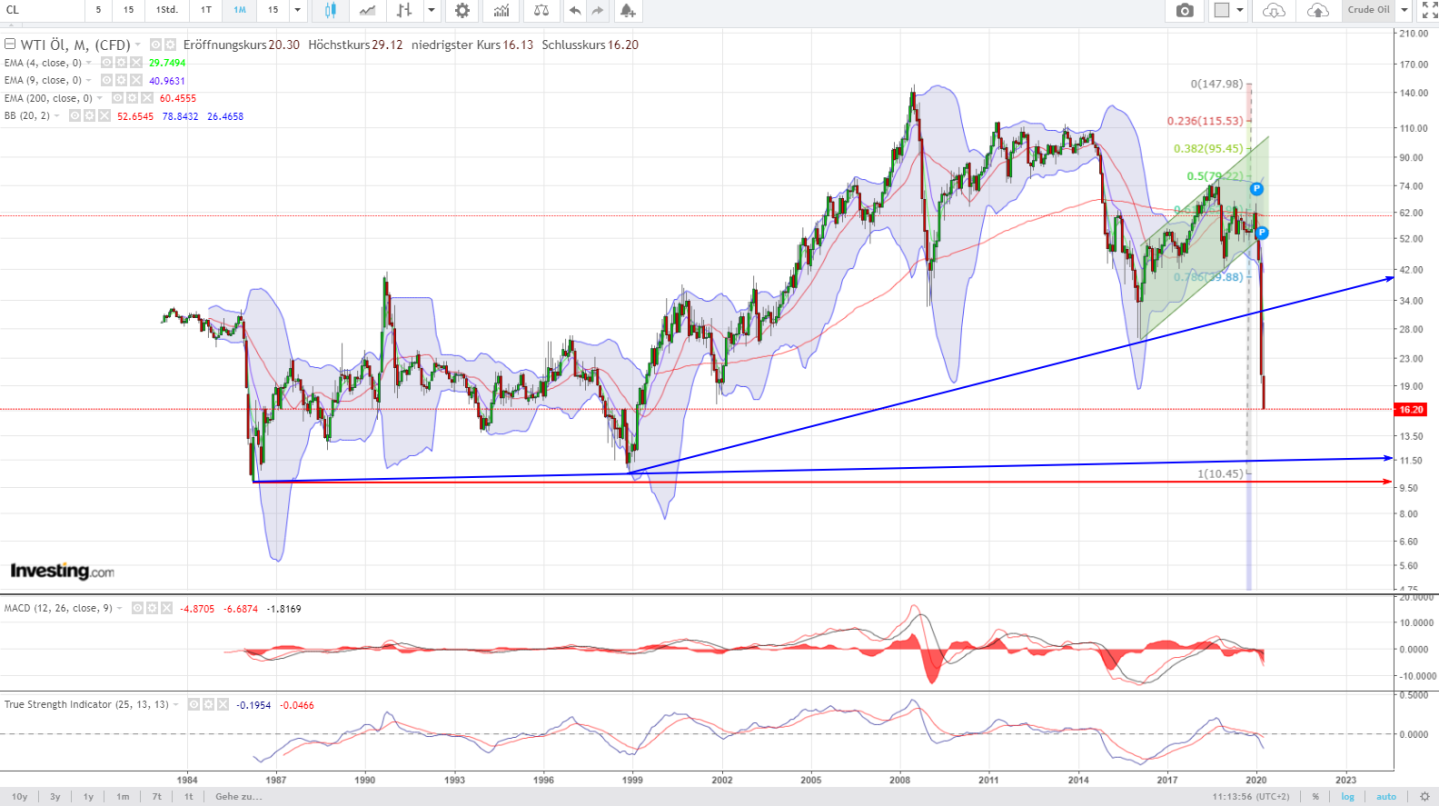Screen dimensions: 1439x806
Task: Open dropdown arrow beside EMA (4, close, 0)
Action: tap(88, 62)
